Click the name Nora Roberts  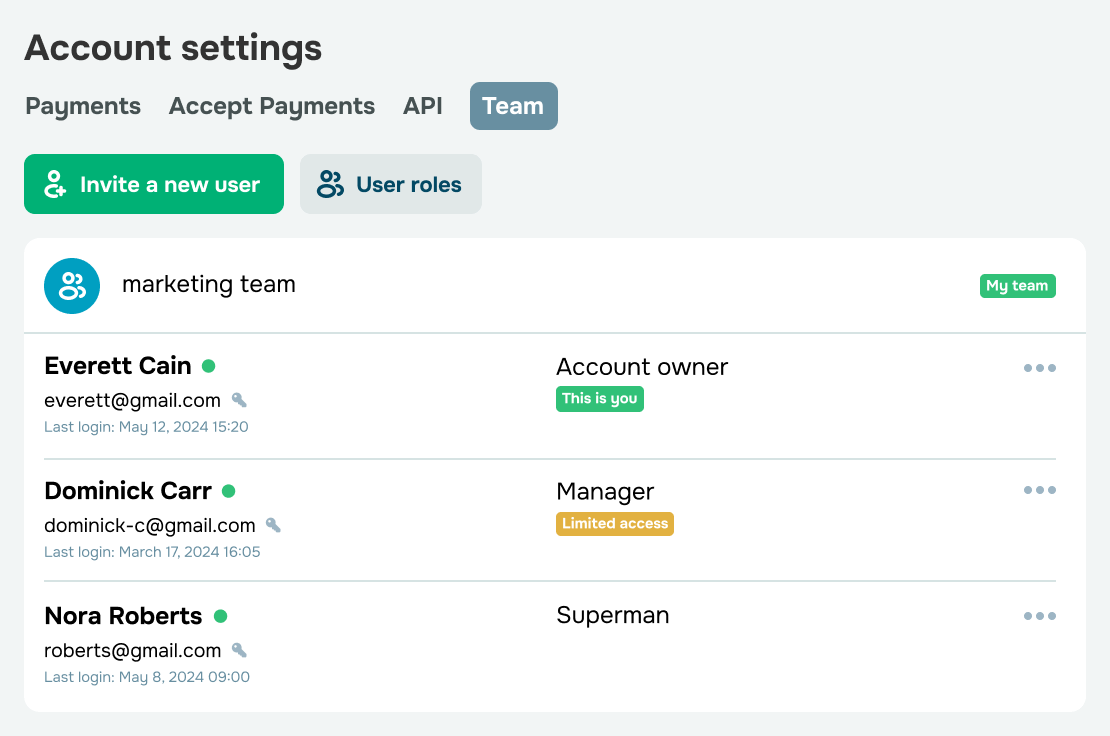(x=123, y=616)
